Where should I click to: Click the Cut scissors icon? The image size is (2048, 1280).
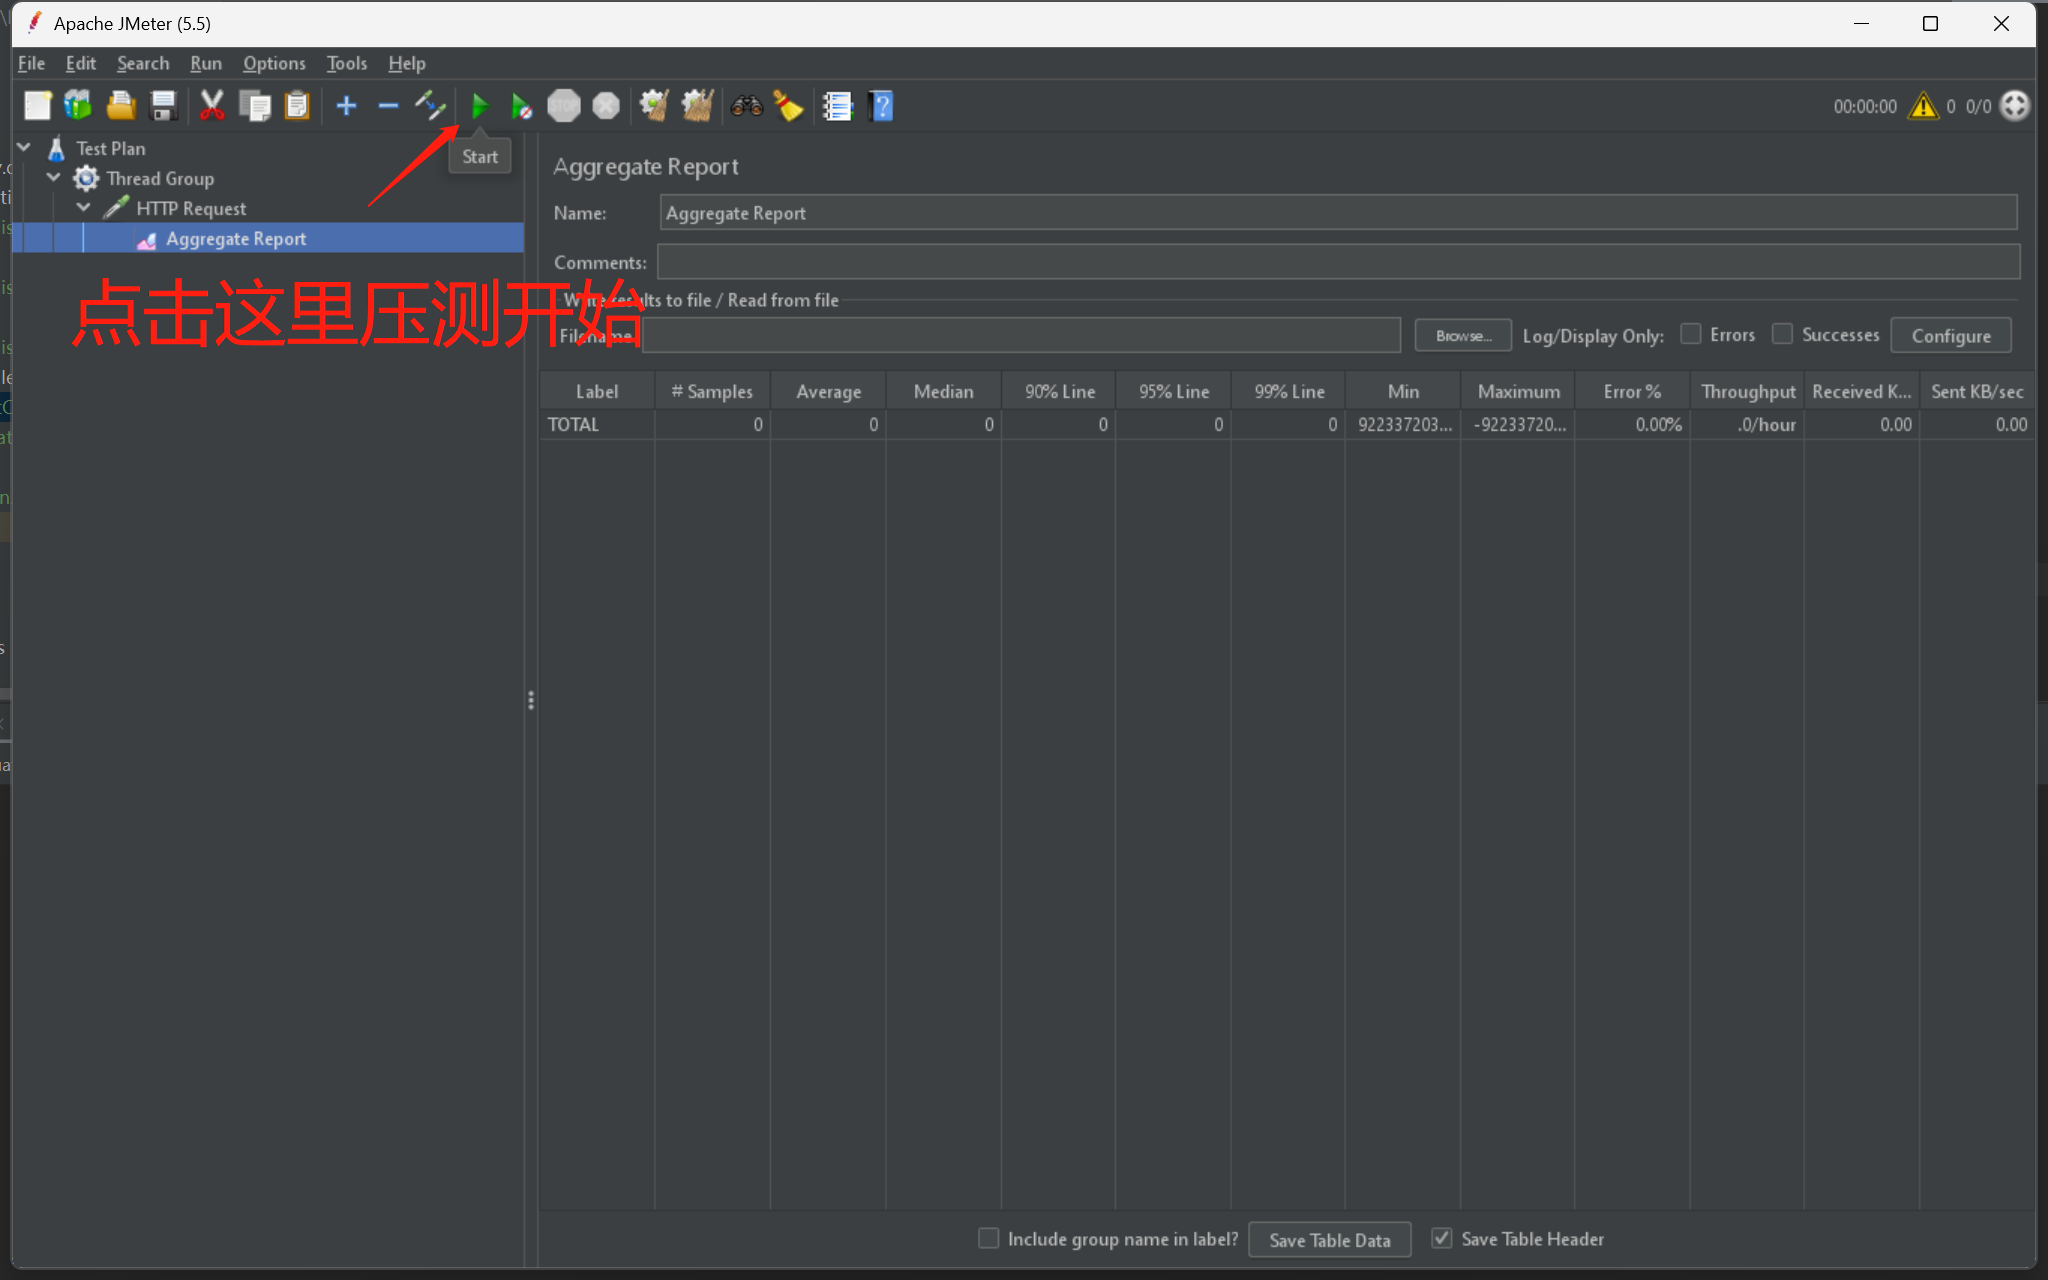tap(212, 106)
